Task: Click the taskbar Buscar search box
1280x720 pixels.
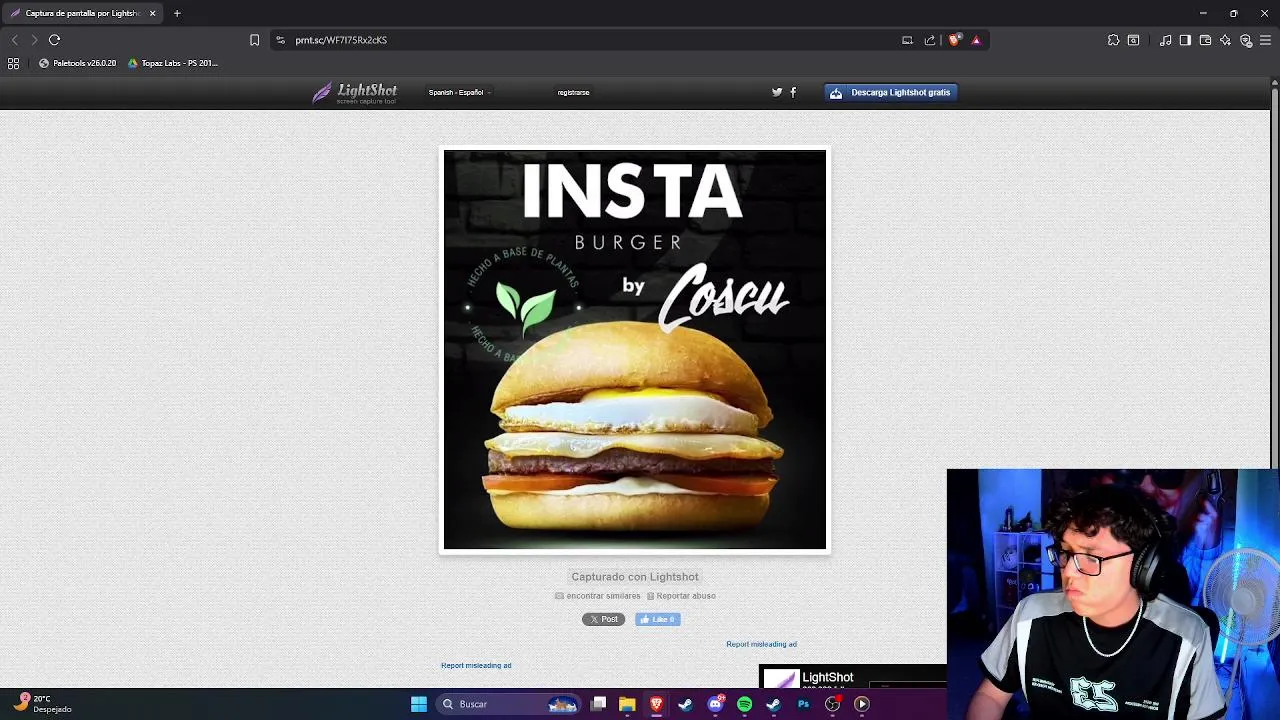Action: 508,704
